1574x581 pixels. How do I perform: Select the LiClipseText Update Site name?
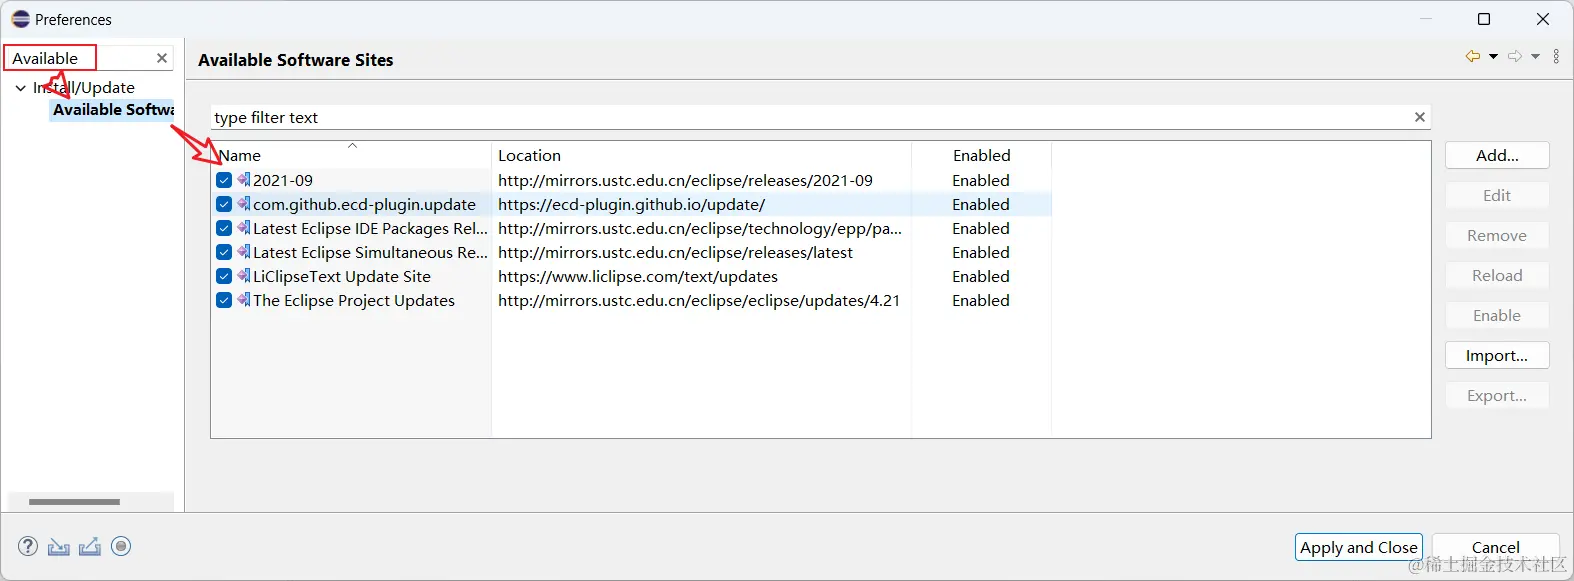pyautogui.click(x=342, y=276)
